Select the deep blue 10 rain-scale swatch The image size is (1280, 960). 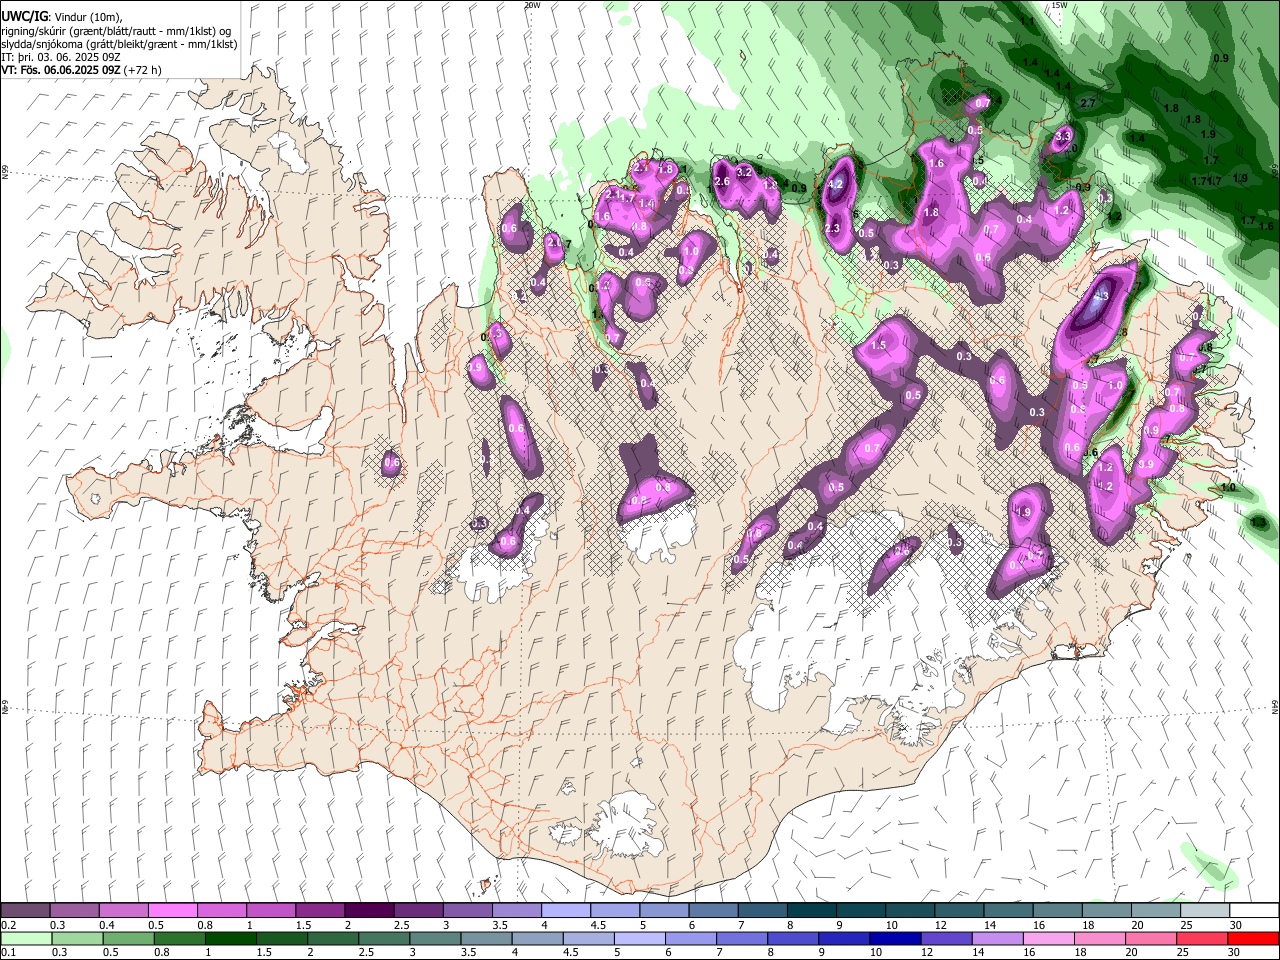tap(895, 938)
